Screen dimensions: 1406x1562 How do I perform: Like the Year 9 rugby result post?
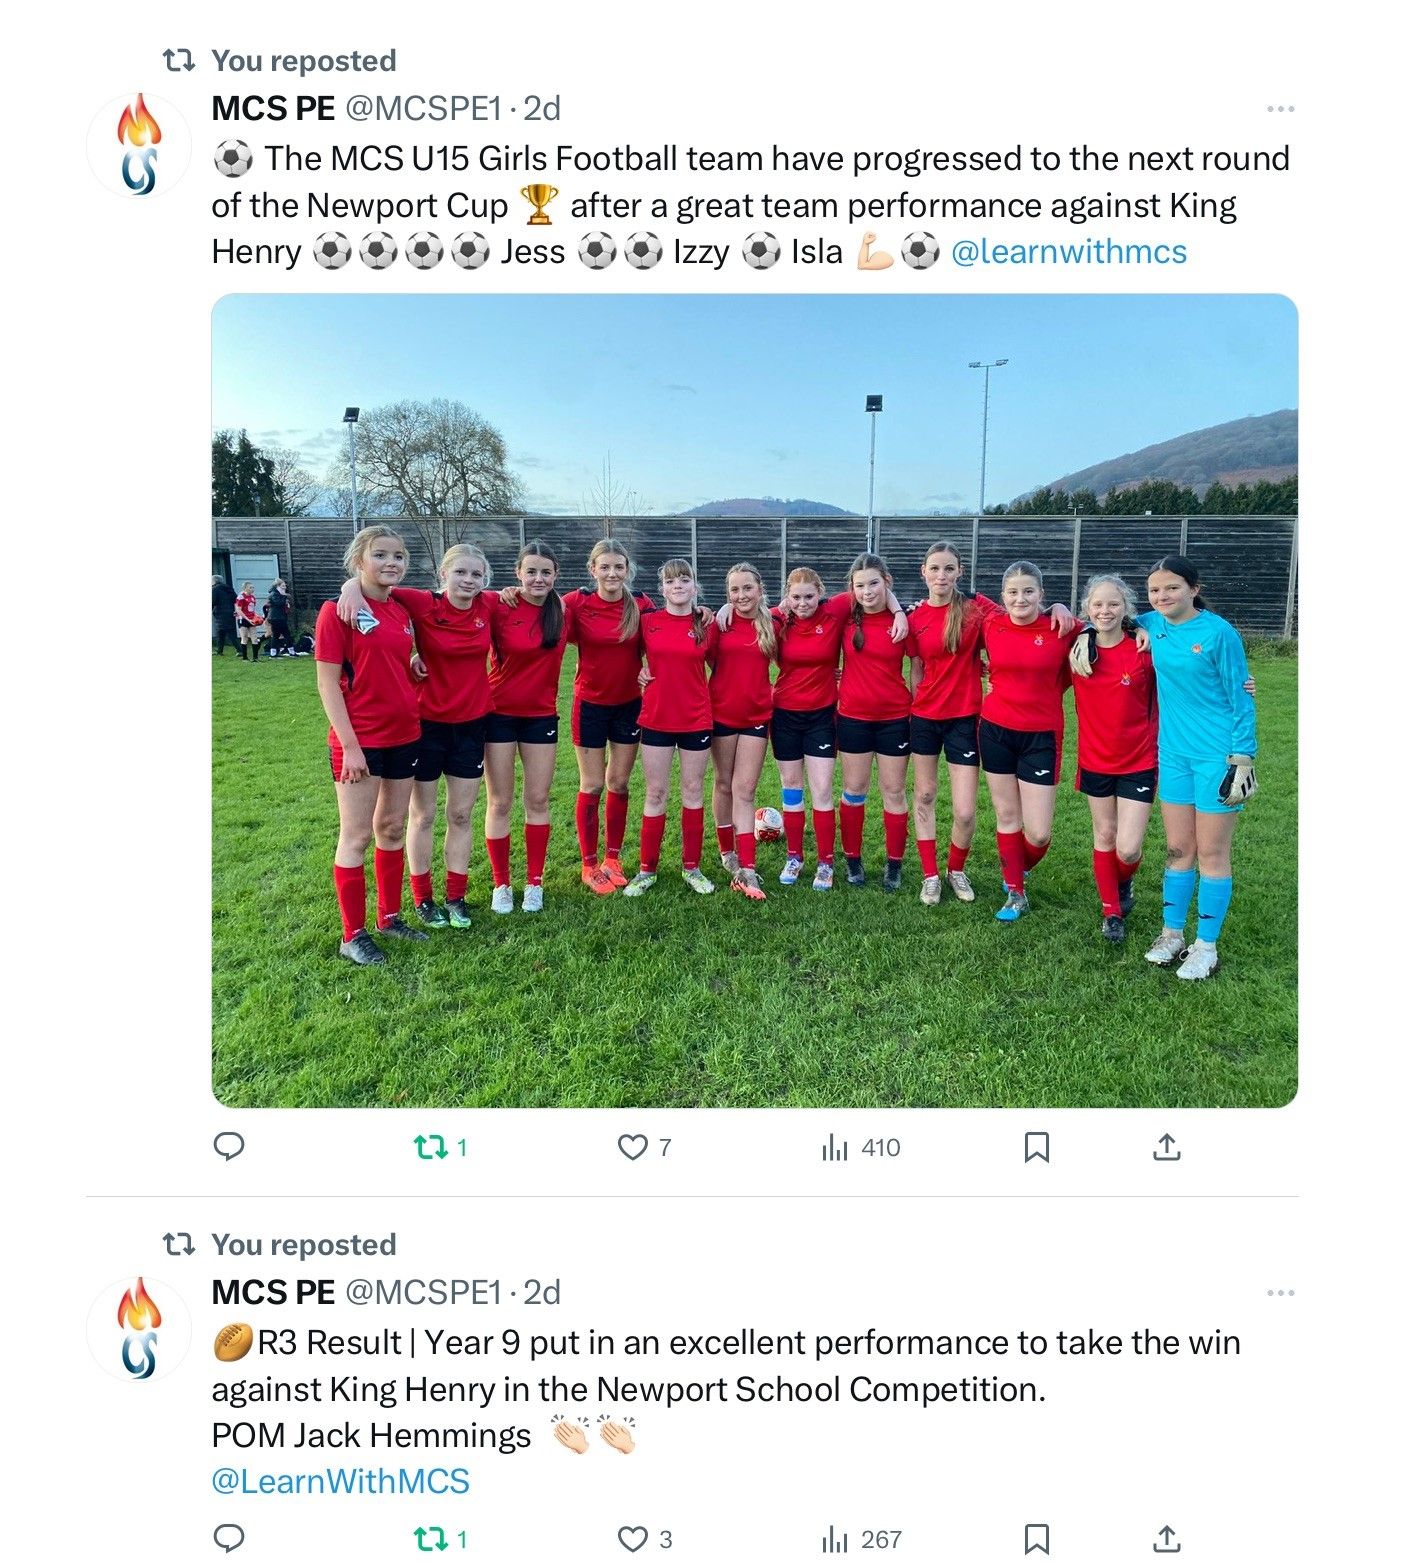[644, 1539]
